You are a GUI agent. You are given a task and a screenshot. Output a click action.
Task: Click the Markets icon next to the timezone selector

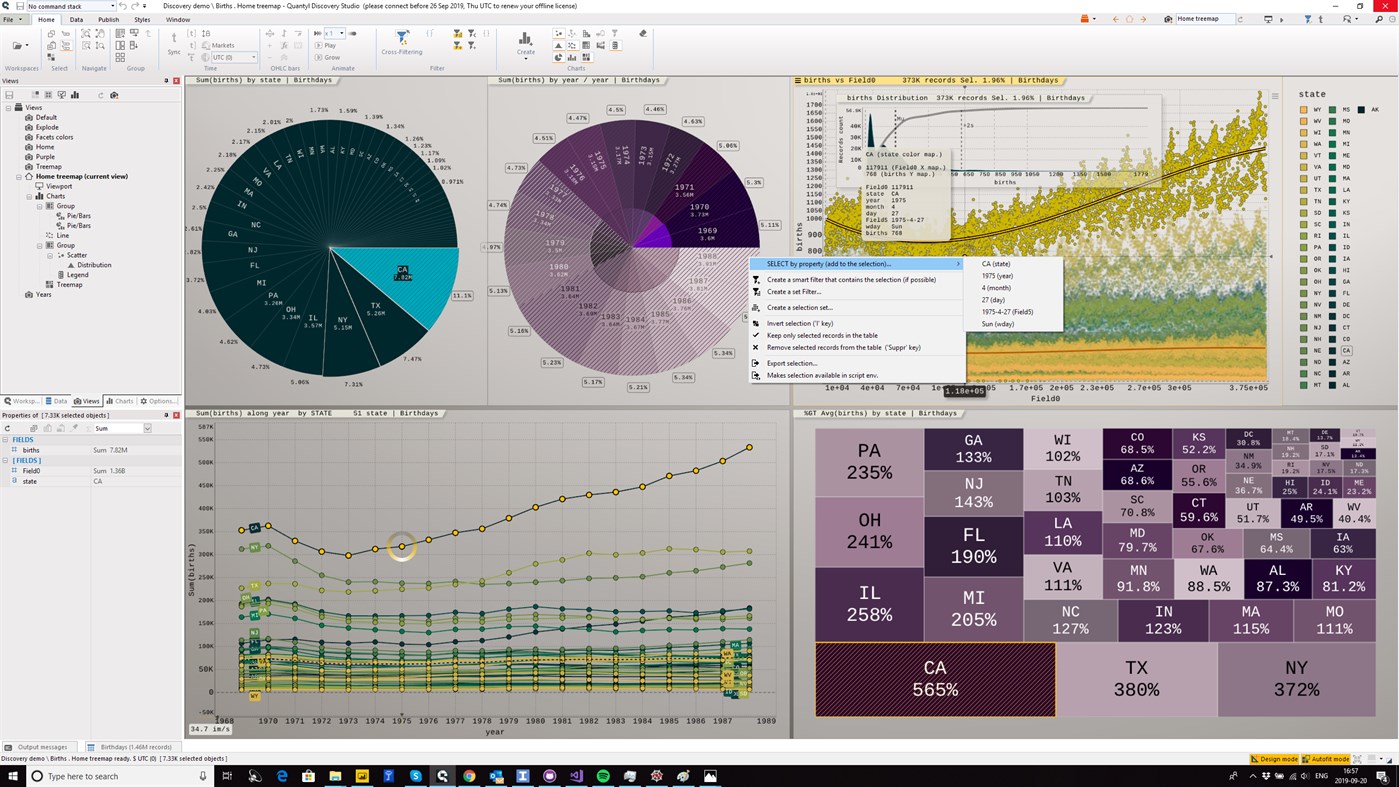pyautogui.click(x=206, y=45)
